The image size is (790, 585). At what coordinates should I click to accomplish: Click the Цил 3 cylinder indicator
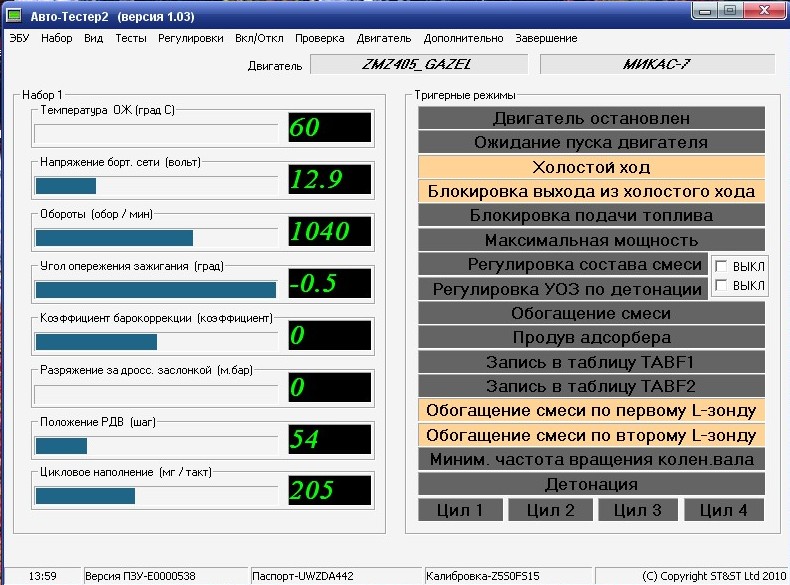pyautogui.click(x=638, y=510)
